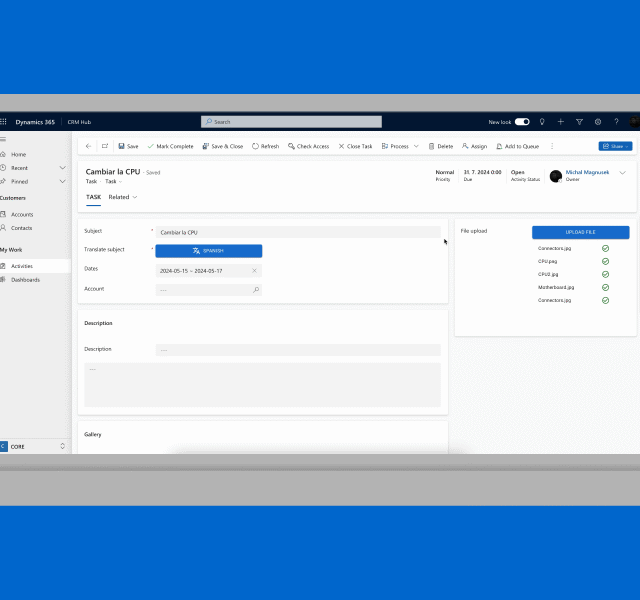Collapse the site map hamburger menu

[x=3, y=139]
